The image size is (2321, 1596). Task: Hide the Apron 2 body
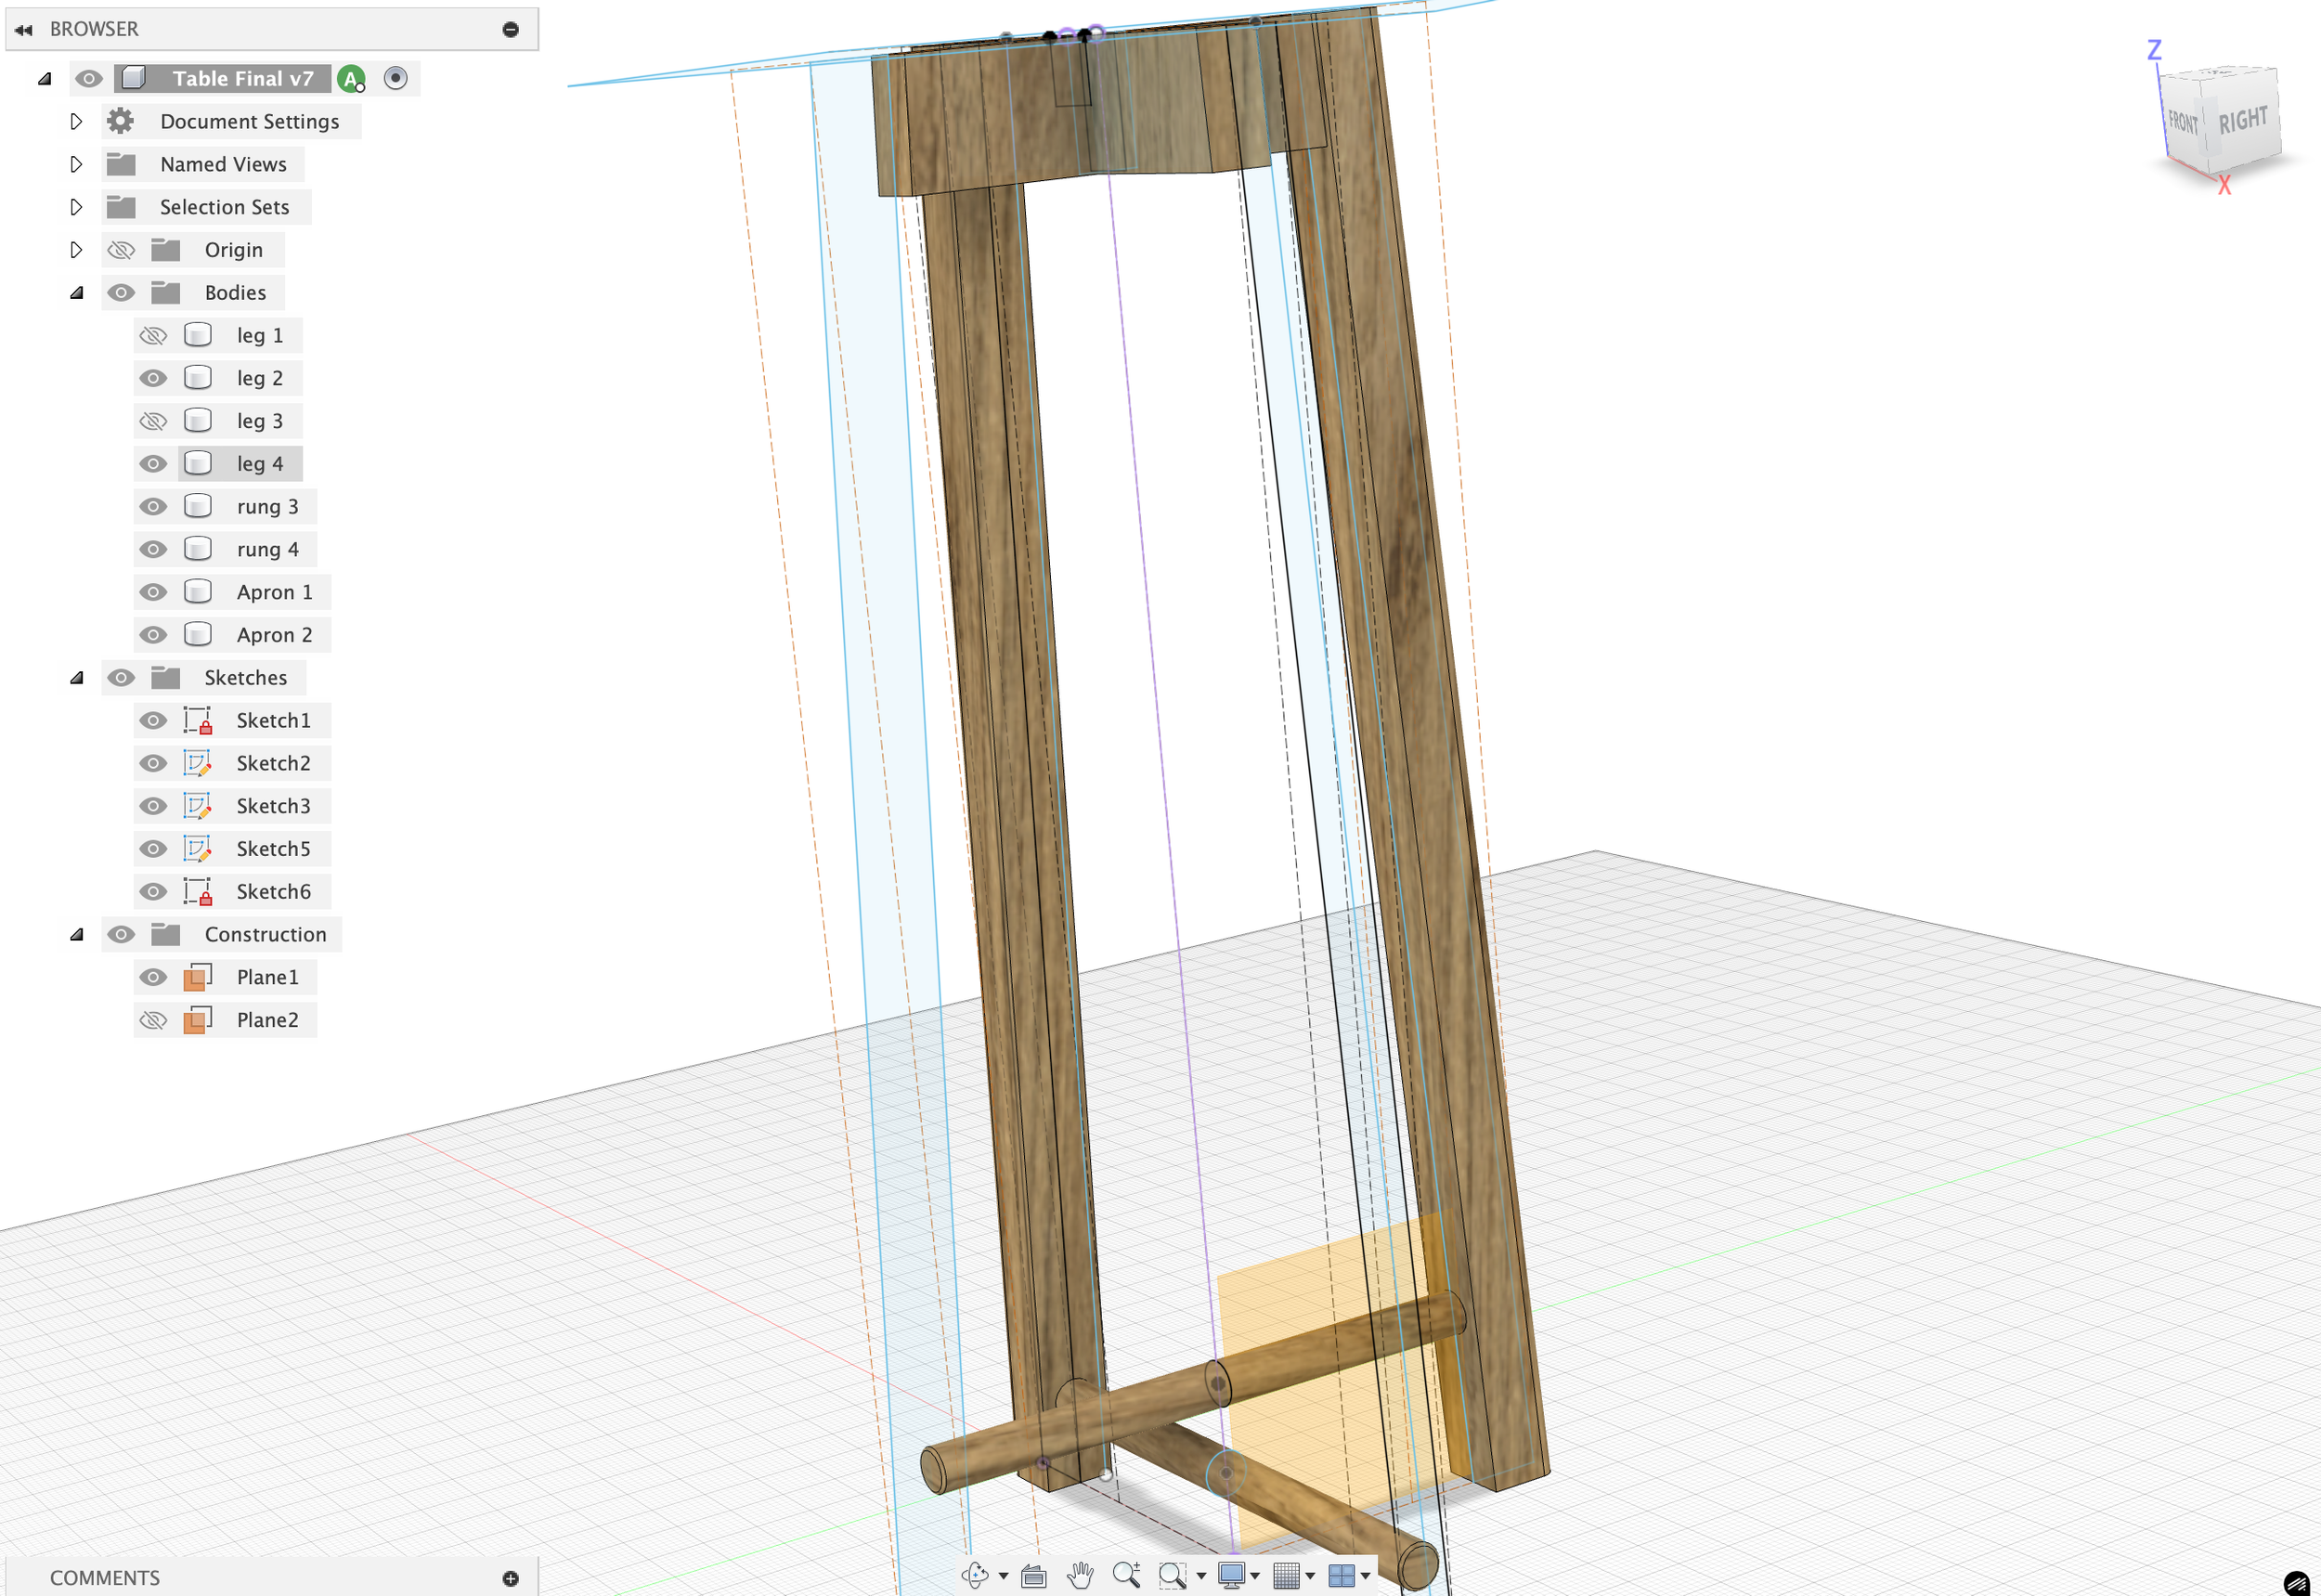click(153, 635)
